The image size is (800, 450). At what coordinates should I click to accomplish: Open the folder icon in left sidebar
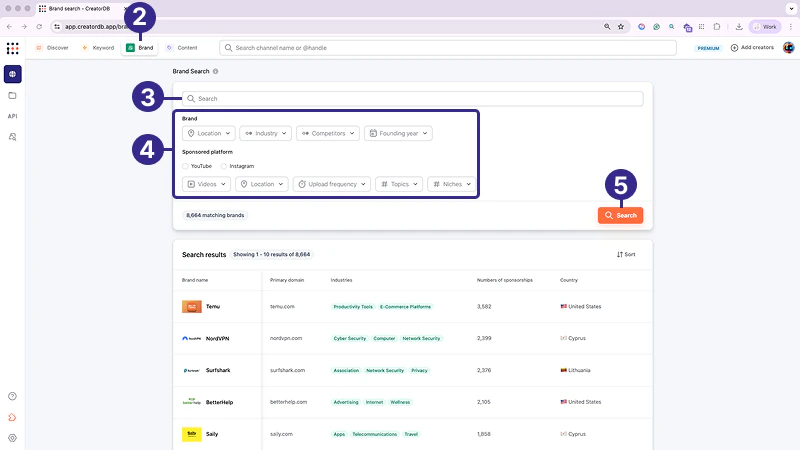[x=13, y=95]
